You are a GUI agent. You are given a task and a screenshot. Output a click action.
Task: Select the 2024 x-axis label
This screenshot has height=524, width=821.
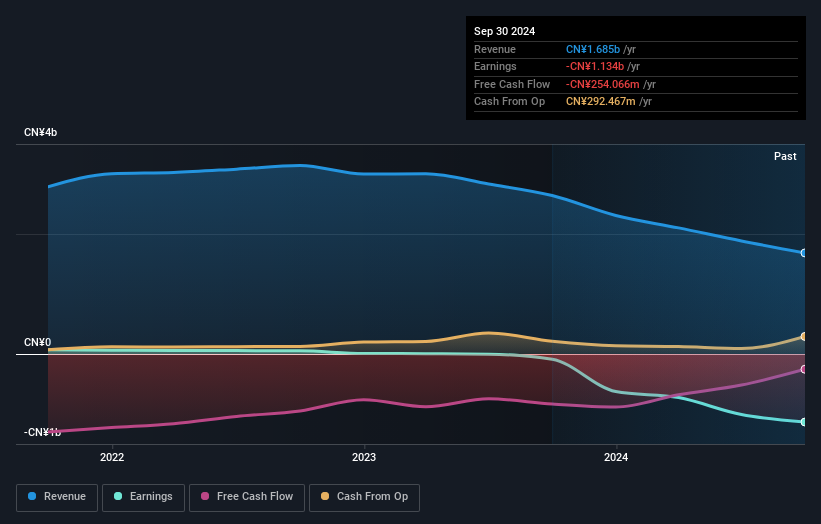tap(616, 457)
